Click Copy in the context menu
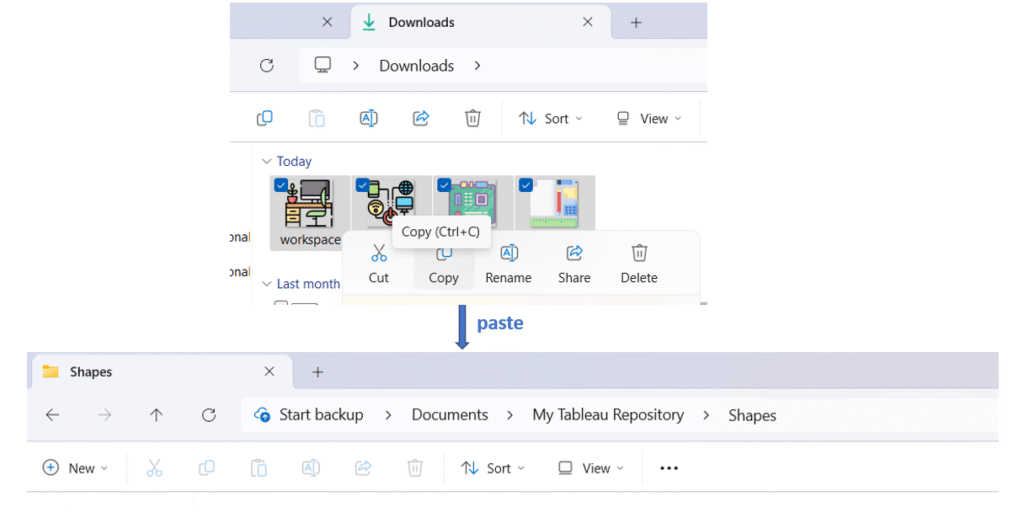 click(x=443, y=265)
